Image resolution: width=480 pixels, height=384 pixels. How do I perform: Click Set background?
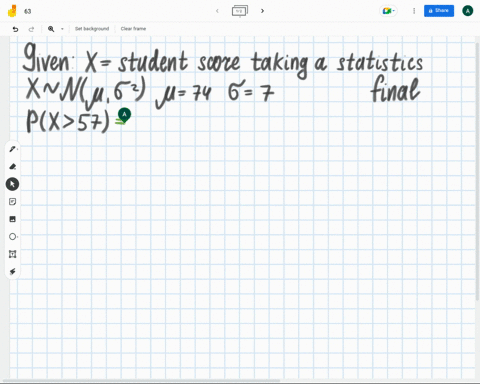pyautogui.click(x=92, y=29)
